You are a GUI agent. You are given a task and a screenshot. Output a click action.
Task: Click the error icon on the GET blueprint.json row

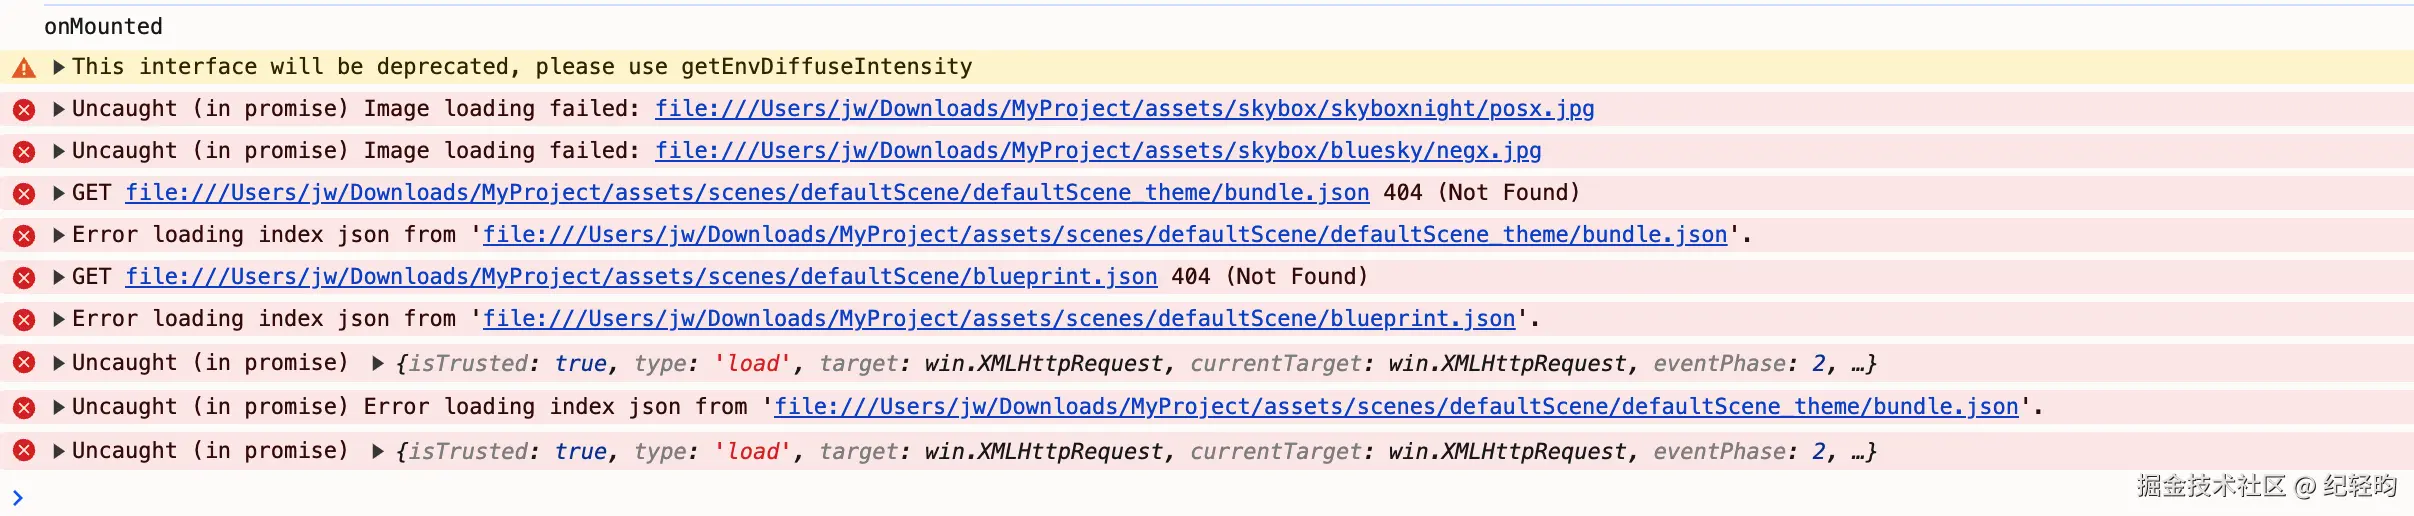coord(24,278)
